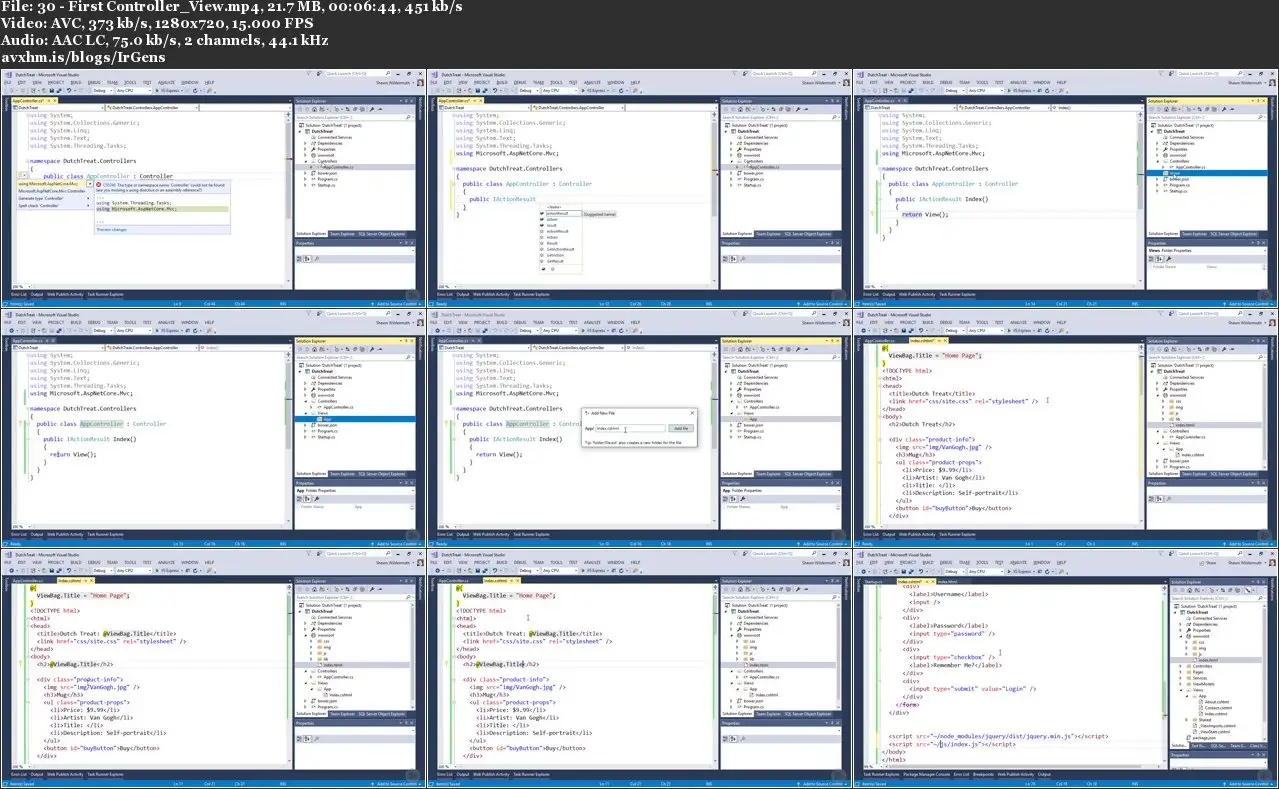
Task: Collapse the Controllers folder in error-popup frame
Action: (305, 161)
